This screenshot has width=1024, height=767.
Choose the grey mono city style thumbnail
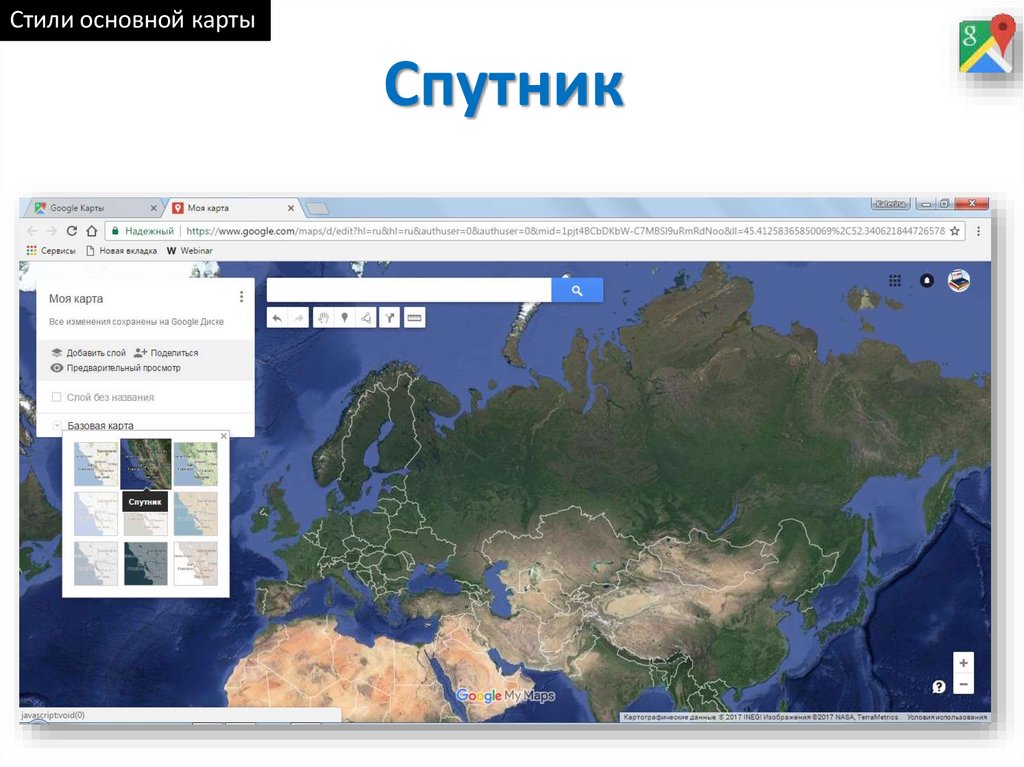(146, 523)
